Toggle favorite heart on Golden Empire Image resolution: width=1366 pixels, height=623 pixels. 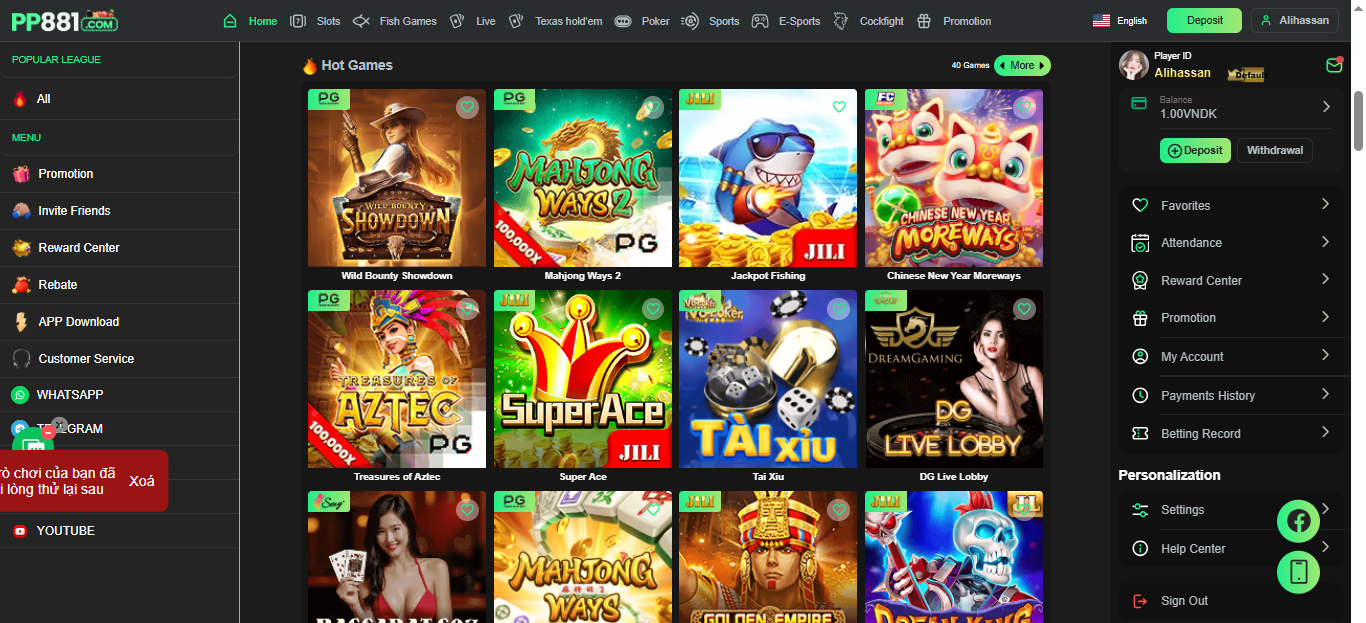(x=839, y=510)
